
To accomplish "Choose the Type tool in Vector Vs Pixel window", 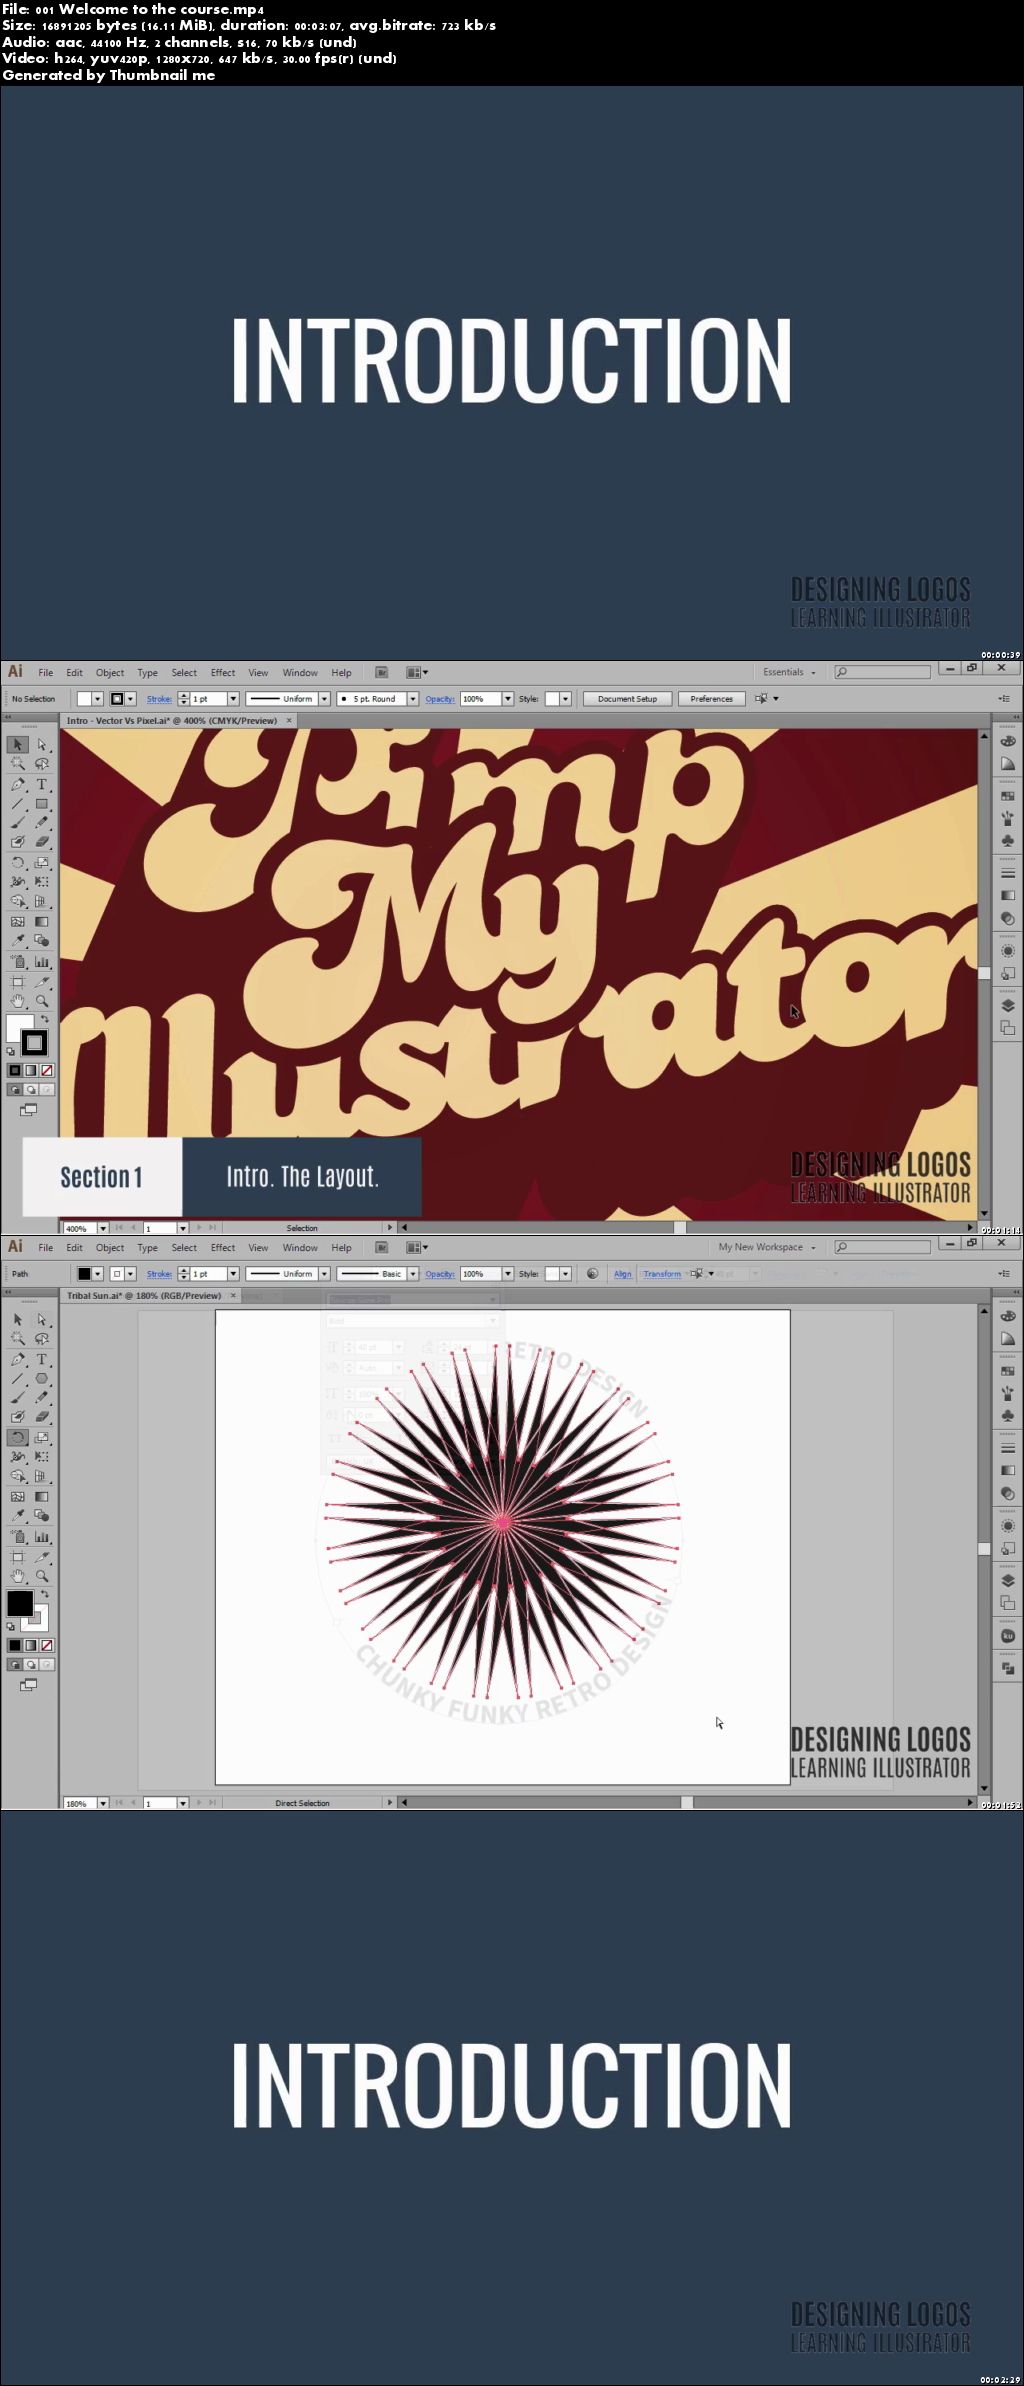I will click(42, 784).
